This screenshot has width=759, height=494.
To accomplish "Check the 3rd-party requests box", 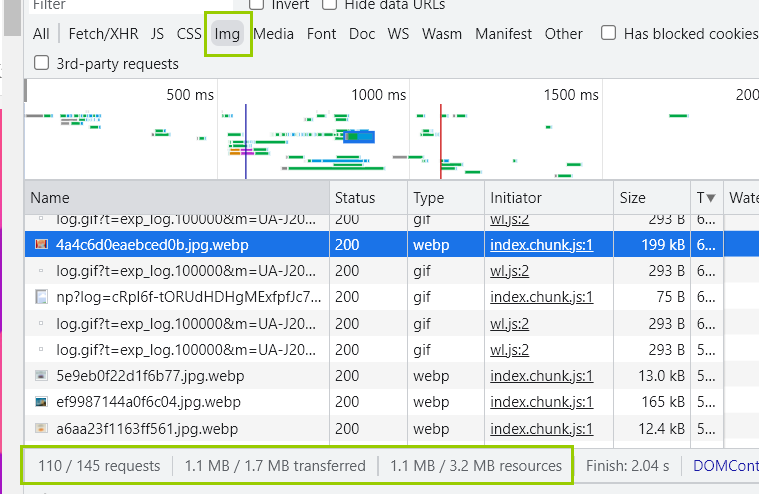I will 42,63.
